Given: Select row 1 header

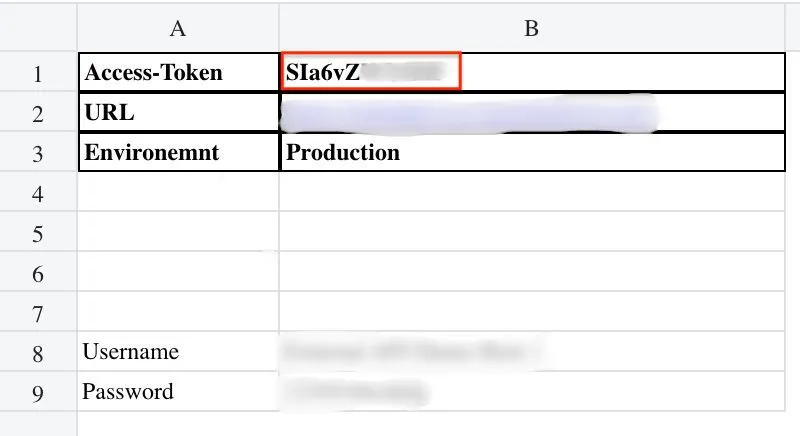Looking at the screenshot, I should [38, 74].
